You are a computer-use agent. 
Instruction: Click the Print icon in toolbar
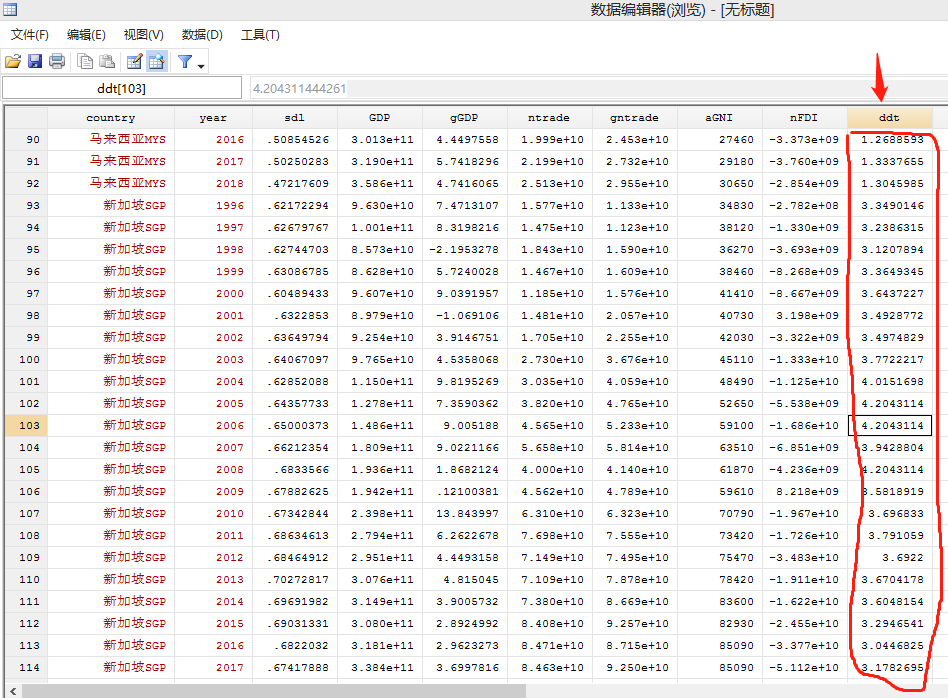[57, 61]
